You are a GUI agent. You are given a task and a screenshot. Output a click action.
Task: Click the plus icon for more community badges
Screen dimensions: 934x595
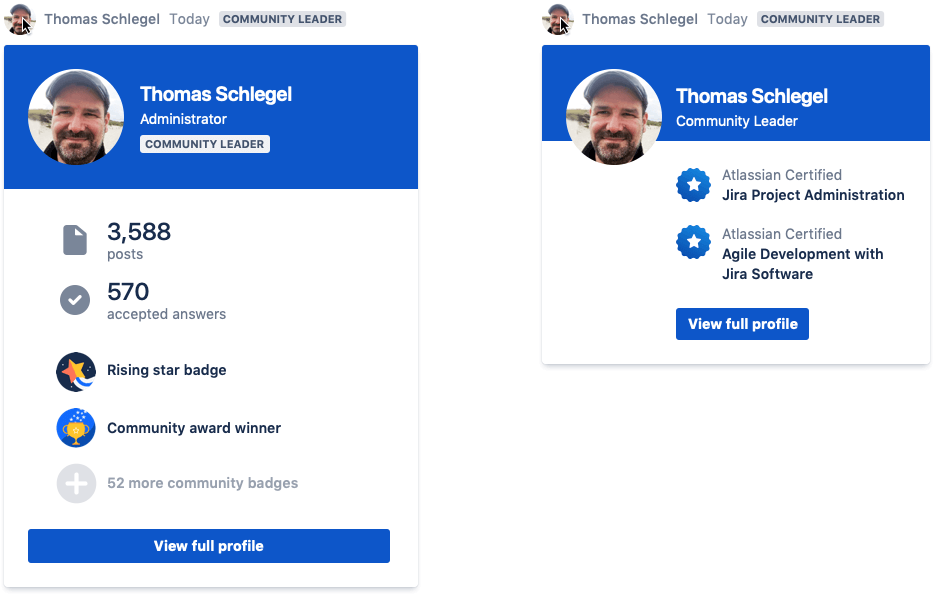tap(76, 484)
